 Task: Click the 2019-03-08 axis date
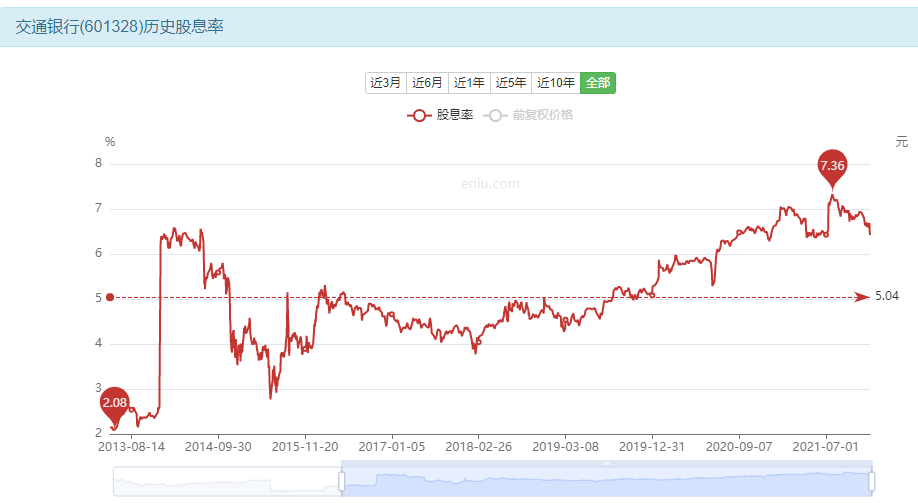pyautogui.click(x=566, y=447)
